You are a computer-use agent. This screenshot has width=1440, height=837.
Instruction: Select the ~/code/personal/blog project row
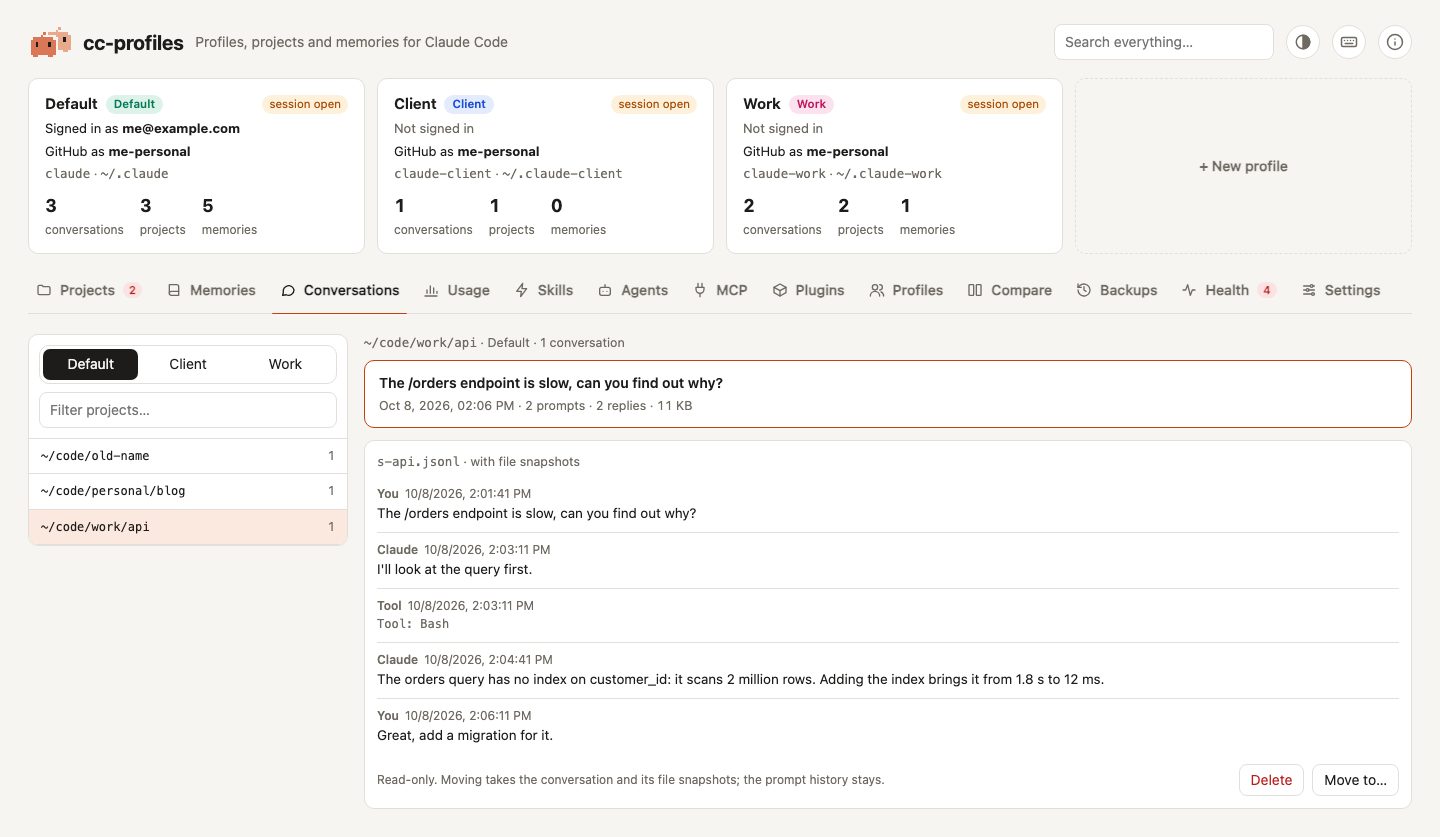pos(188,491)
